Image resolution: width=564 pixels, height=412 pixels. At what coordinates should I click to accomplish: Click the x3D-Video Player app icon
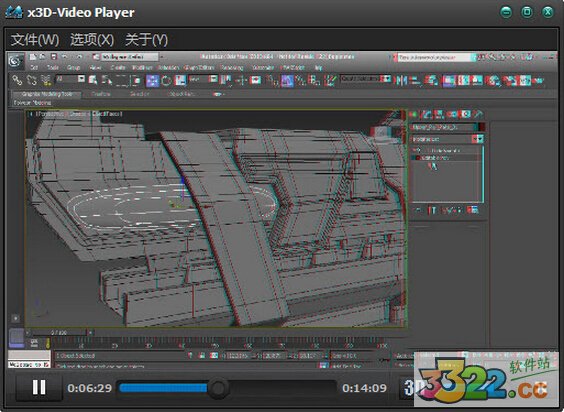point(14,12)
